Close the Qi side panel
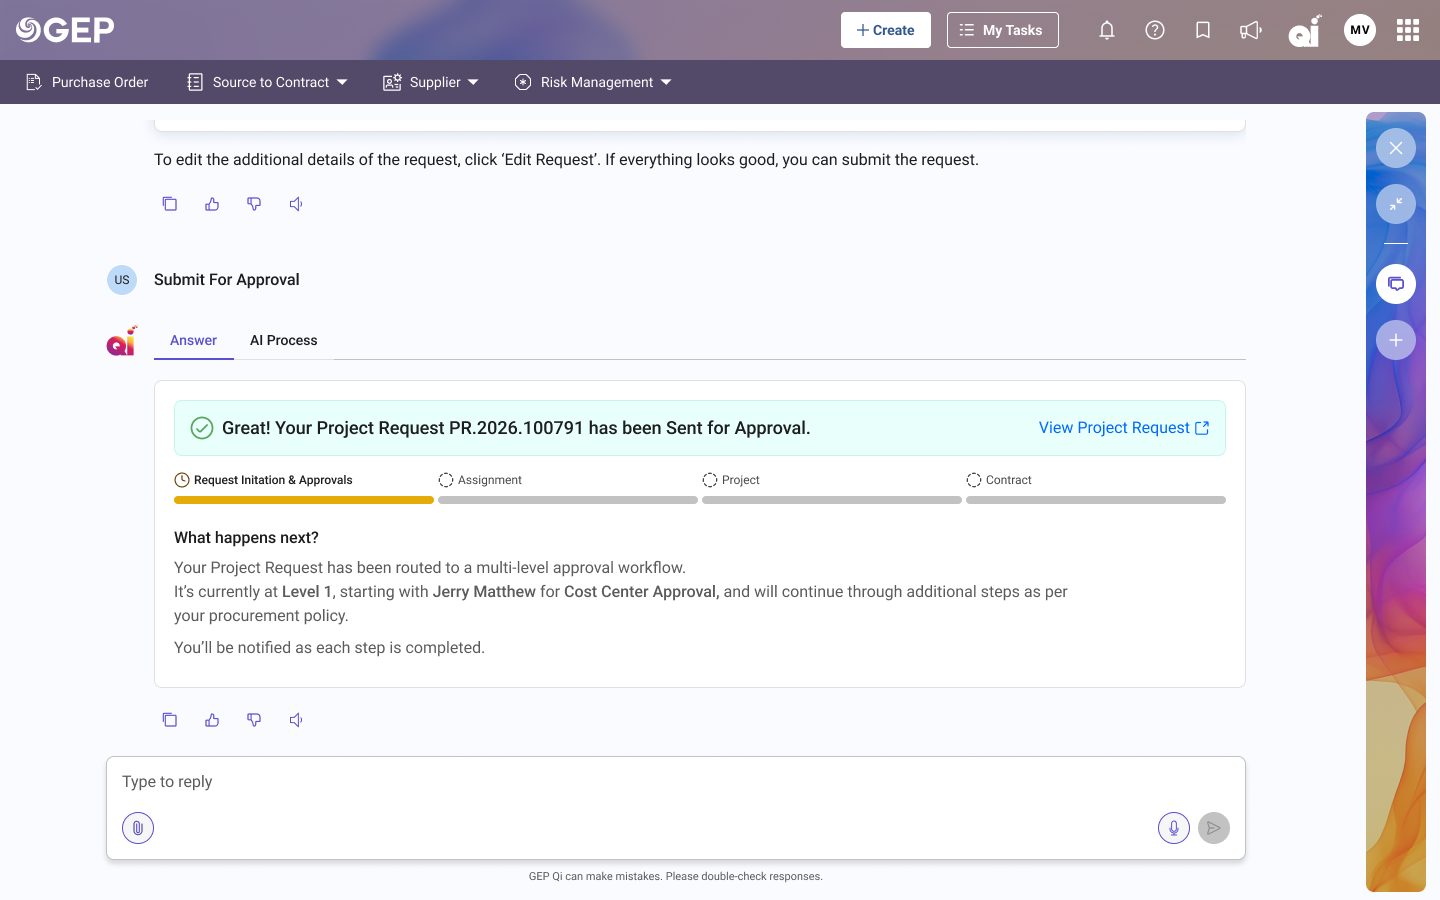Screen dimensions: 1440x900 1396,148
